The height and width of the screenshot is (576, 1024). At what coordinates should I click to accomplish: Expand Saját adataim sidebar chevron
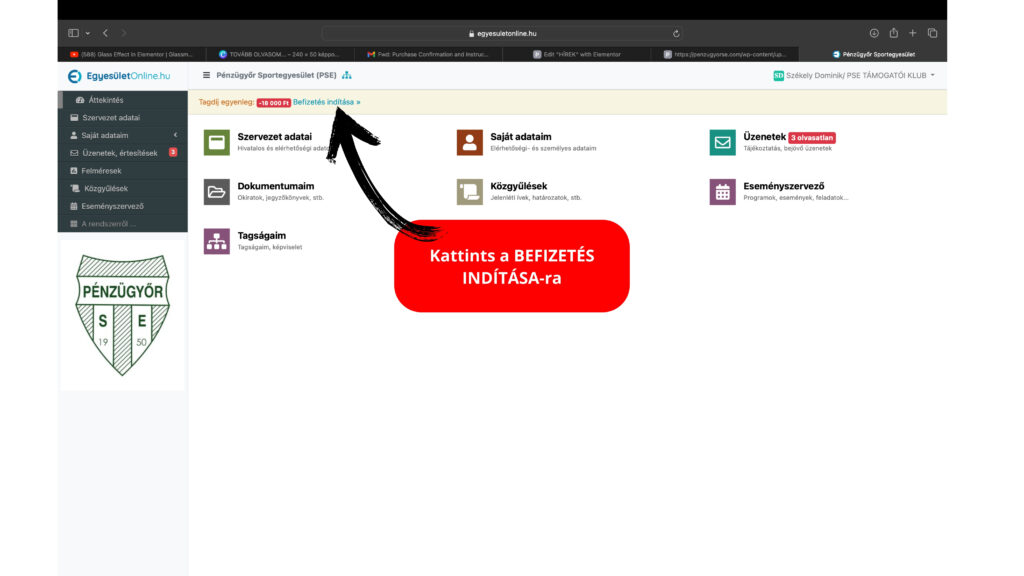tap(176, 135)
